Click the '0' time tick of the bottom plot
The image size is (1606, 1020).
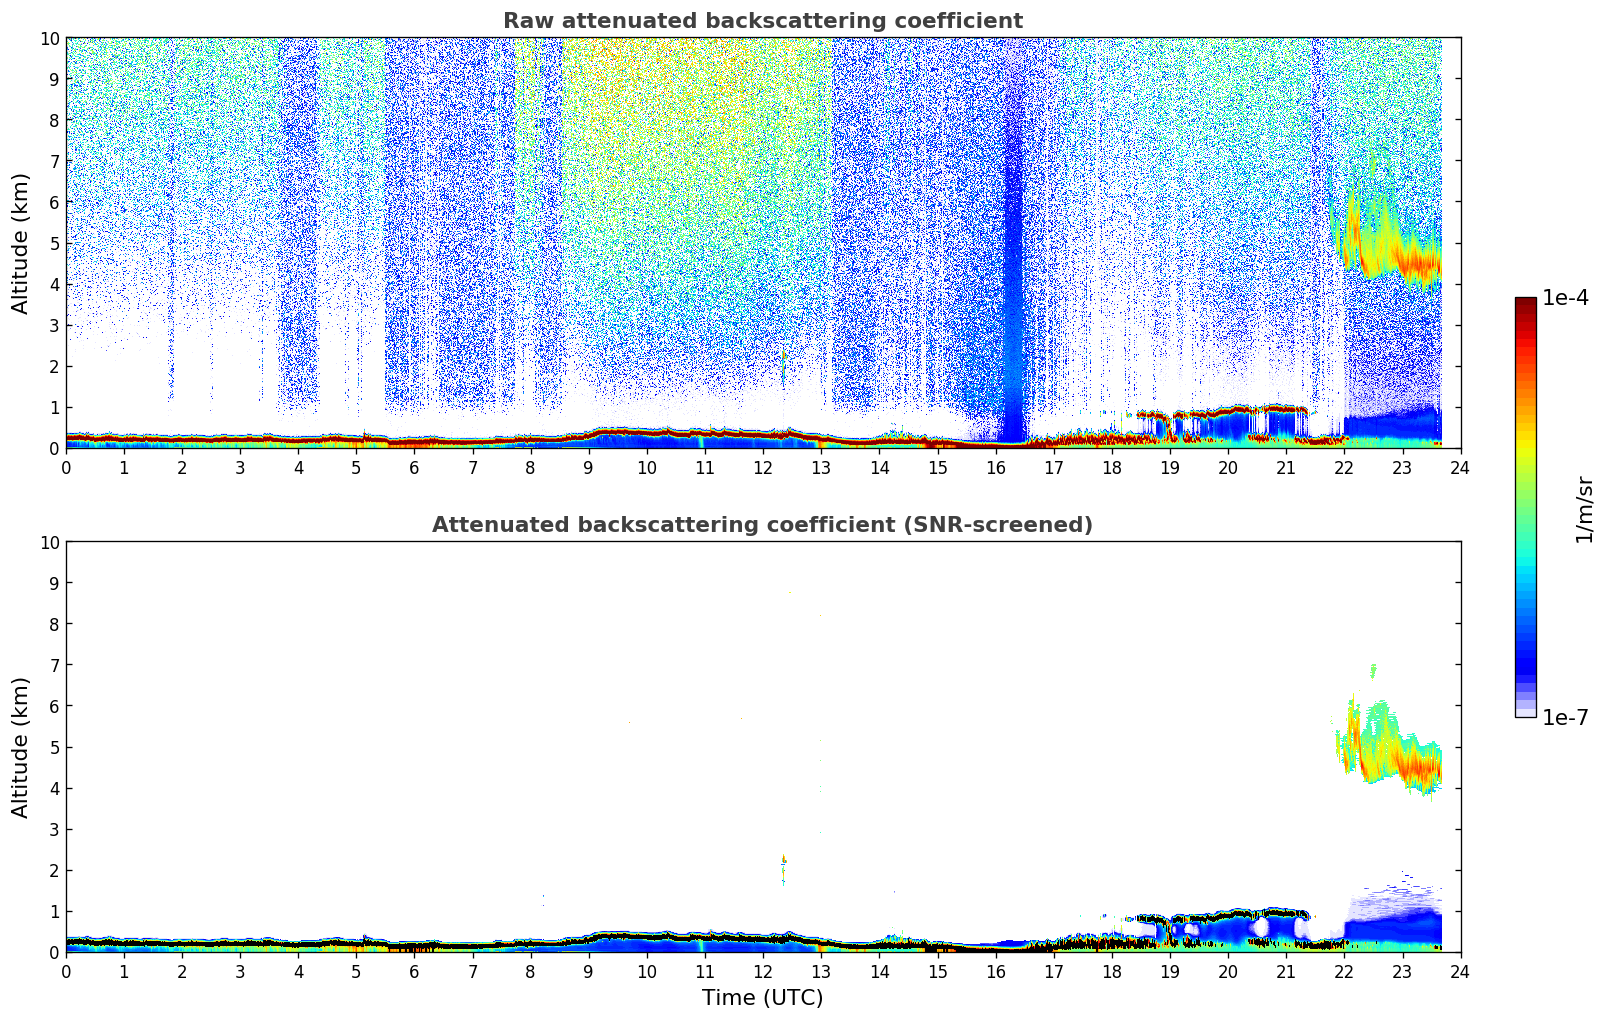click(x=66, y=971)
